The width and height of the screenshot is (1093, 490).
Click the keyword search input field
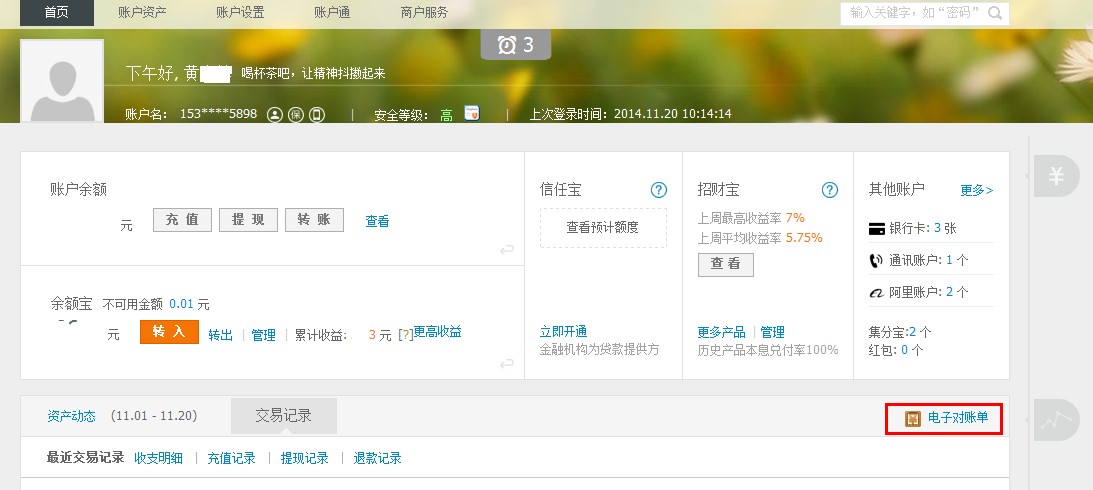tap(912, 13)
